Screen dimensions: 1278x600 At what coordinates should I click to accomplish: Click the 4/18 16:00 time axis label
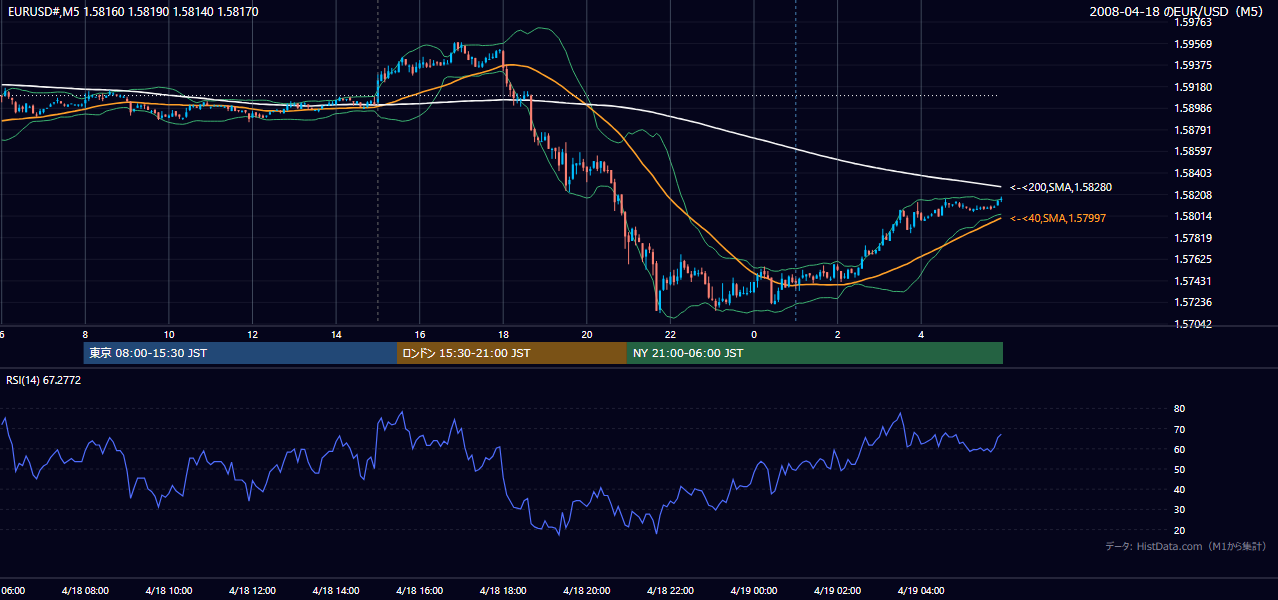(x=419, y=590)
